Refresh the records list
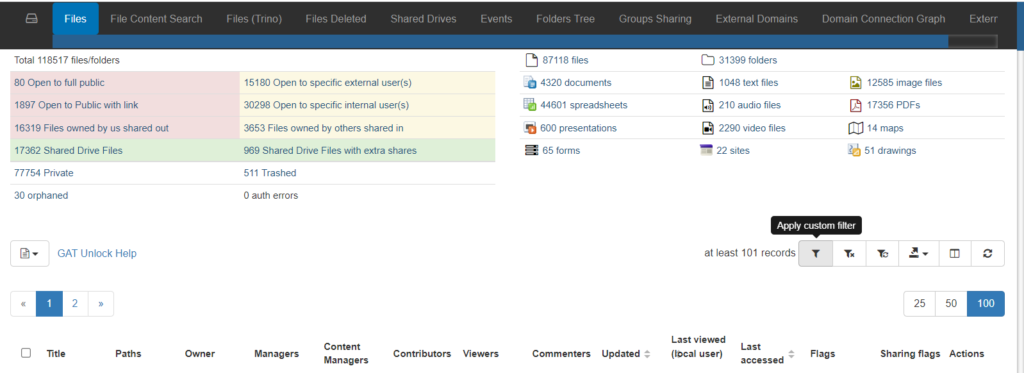The image size is (1024, 373). [x=987, y=253]
